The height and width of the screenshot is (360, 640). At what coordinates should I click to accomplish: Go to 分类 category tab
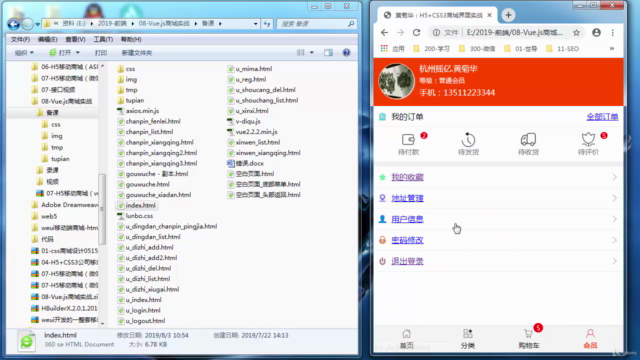coord(468,339)
